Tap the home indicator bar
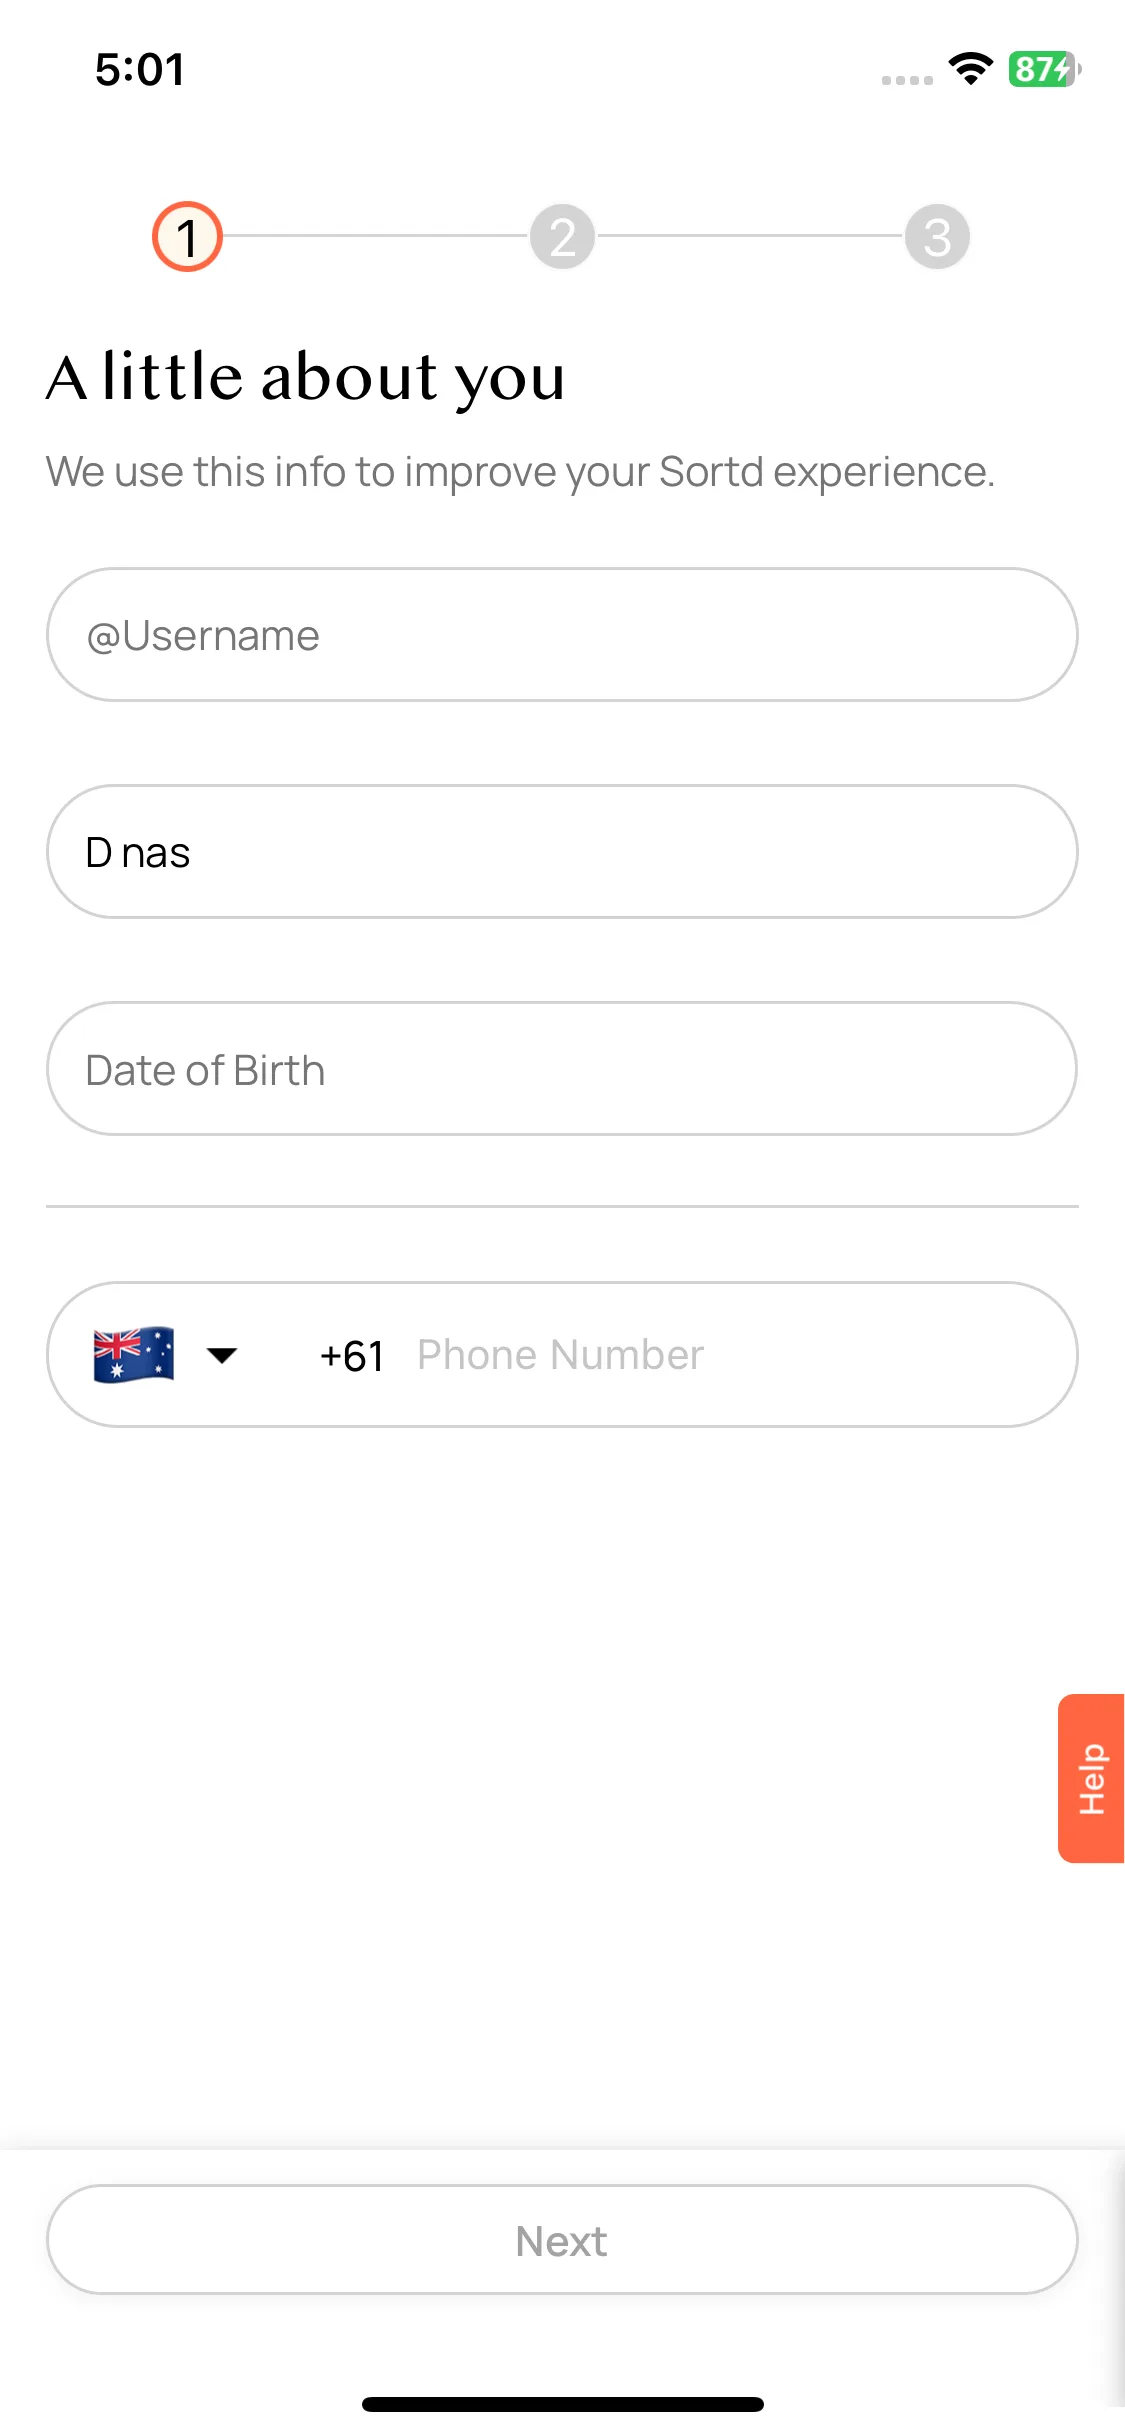The image size is (1125, 2436). point(563,2404)
